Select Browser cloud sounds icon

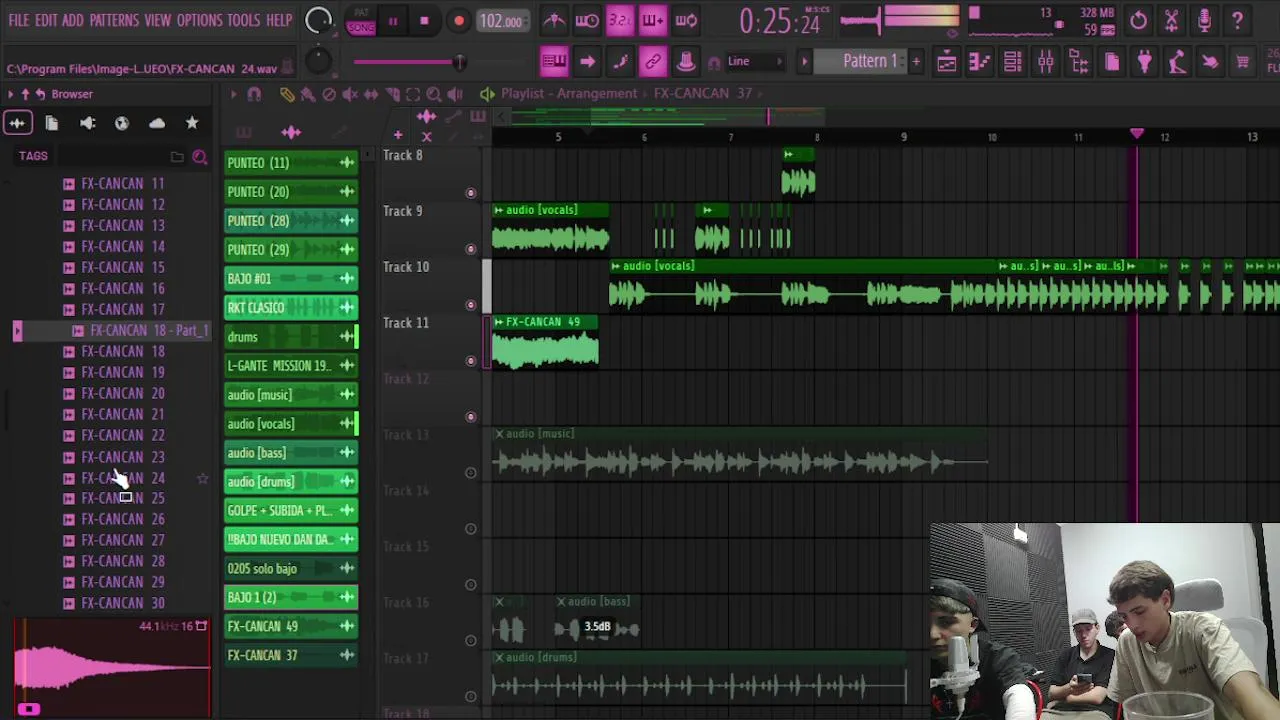(157, 123)
